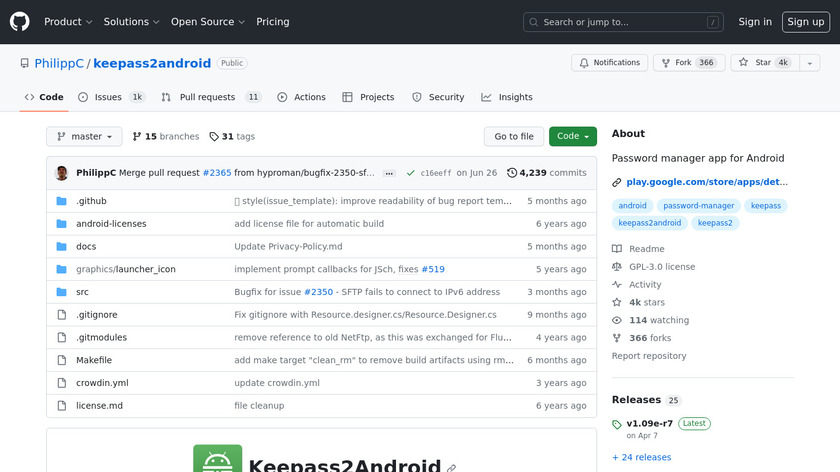Screen dimensions: 840x472
Task: Click the eye icon beside 114 watching
Action: click(x=617, y=320)
